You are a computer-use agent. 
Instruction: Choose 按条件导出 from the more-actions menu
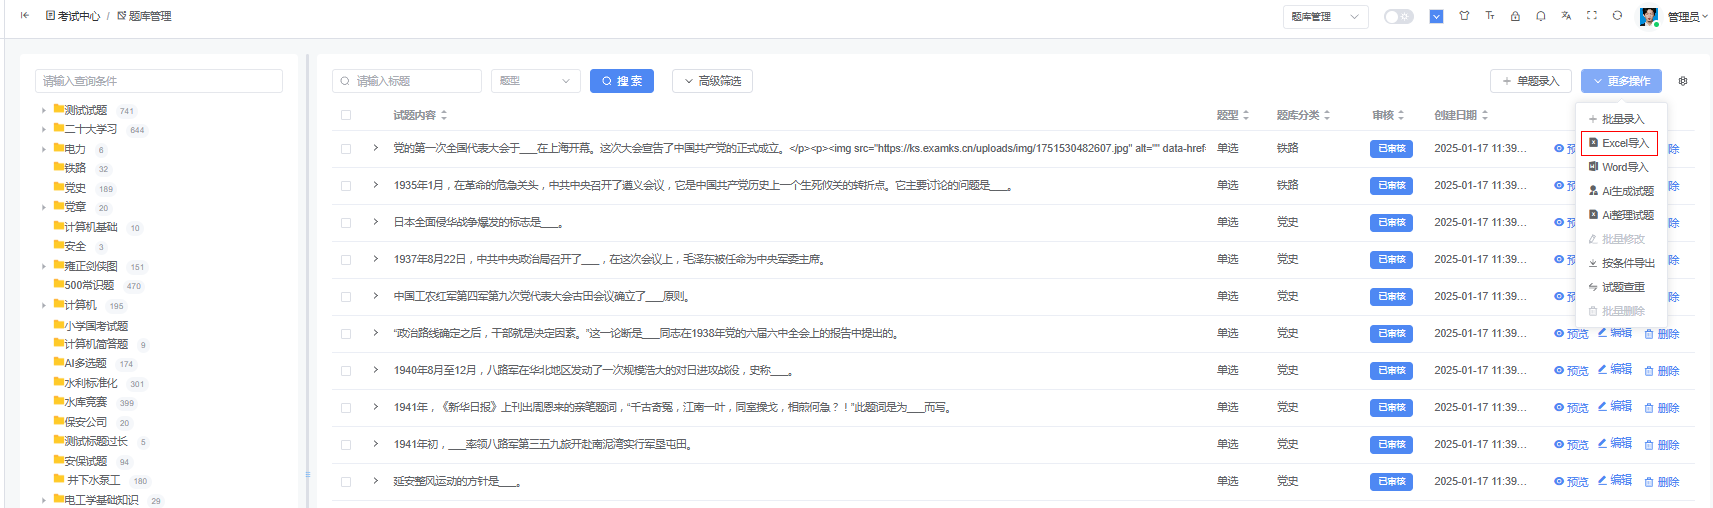pos(1621,263)
